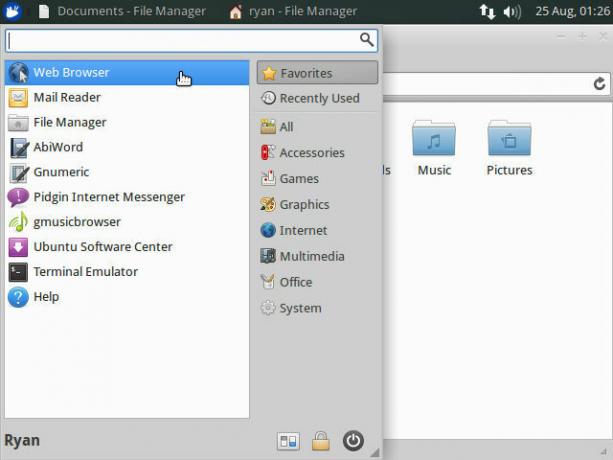
Task: Launch Pidgin Internet Messenger
Action: coord(127,197)
